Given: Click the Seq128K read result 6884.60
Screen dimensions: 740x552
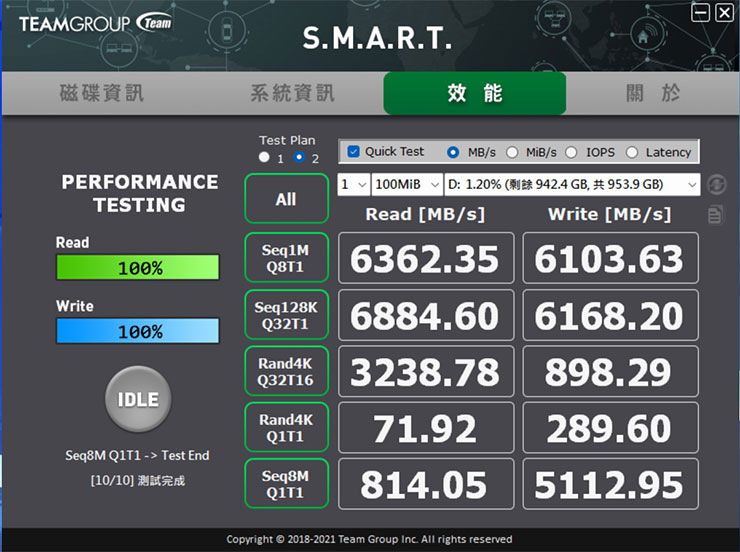Looking at the screenshot, I should click(426, 315).
